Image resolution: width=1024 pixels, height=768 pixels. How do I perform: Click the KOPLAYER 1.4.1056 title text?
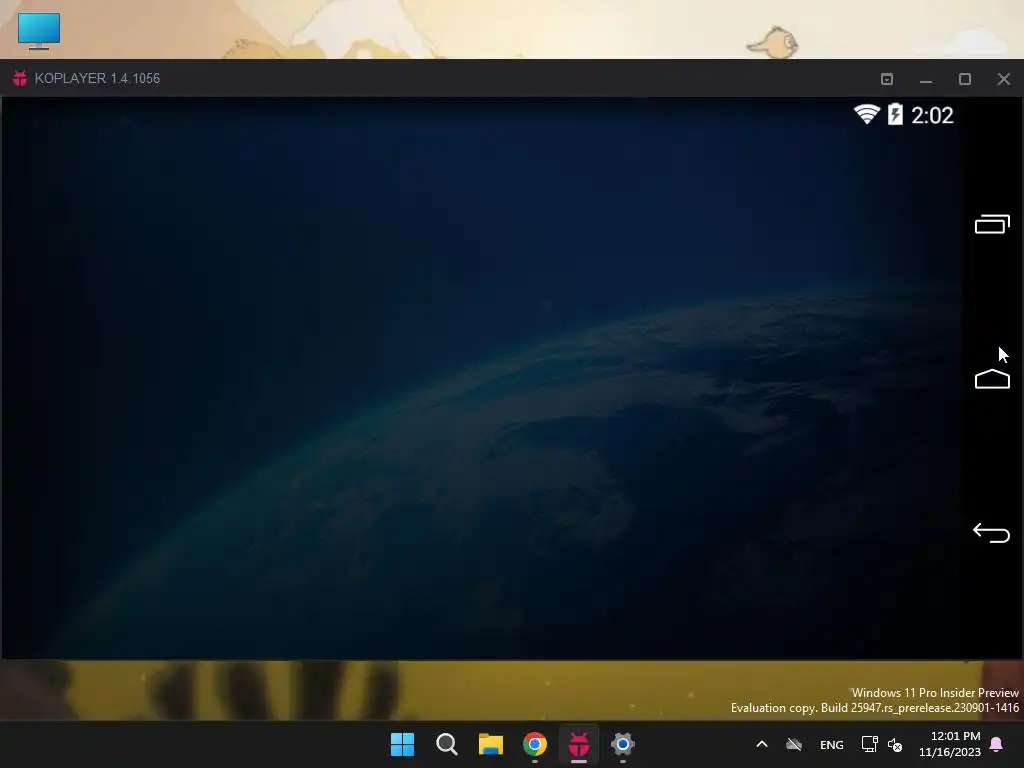point(97,78)
